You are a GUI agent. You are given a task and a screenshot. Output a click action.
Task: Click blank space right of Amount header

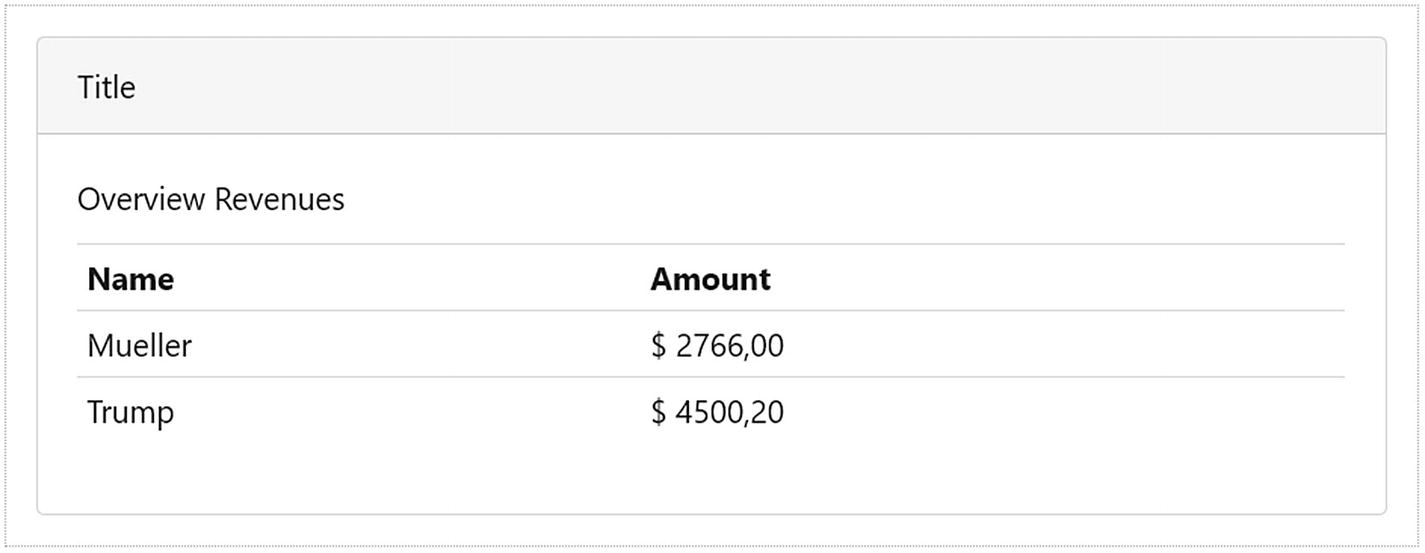coord(1050,279)
